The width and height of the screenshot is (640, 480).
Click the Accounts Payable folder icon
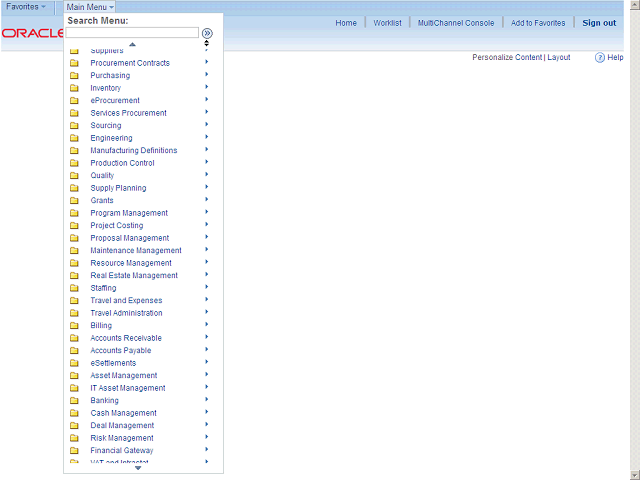74,350
